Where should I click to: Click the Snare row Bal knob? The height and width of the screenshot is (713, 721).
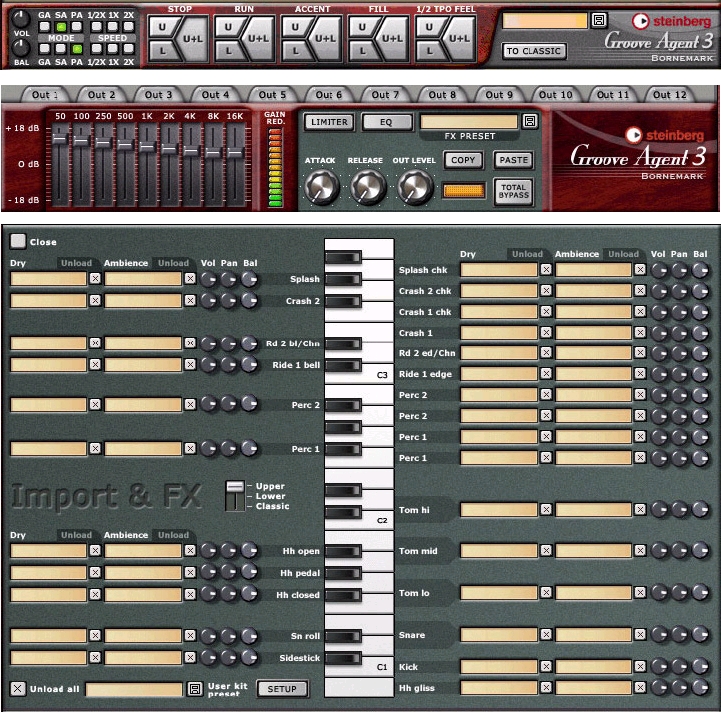pos(700,635)
